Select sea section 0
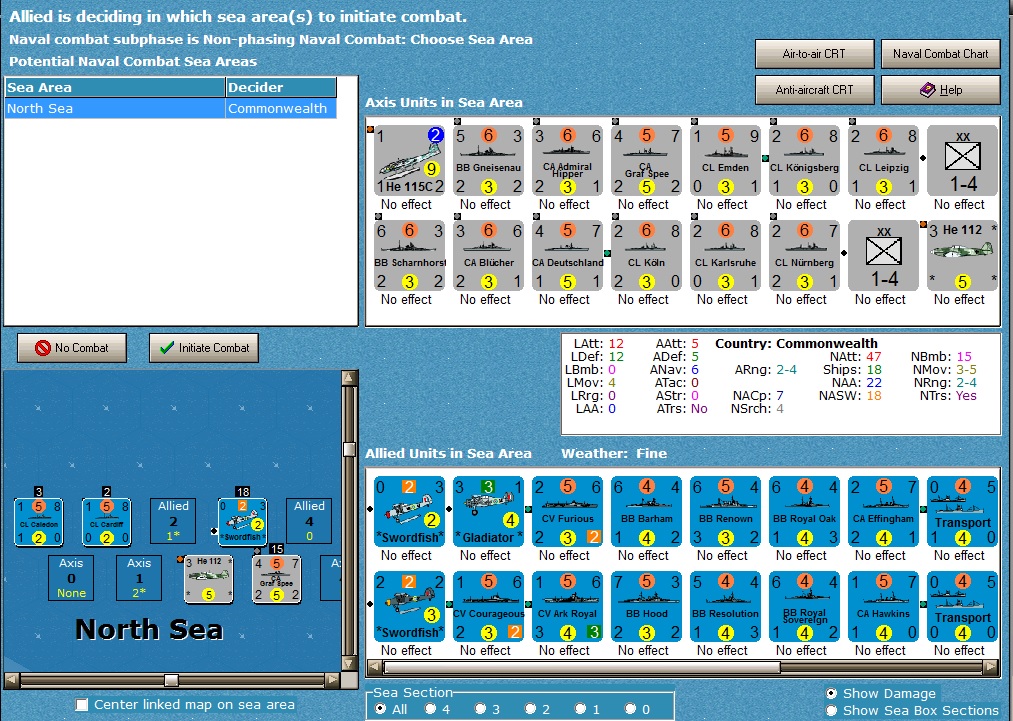The width and height of the screenshot is (1013, 721). coord(630,709)
